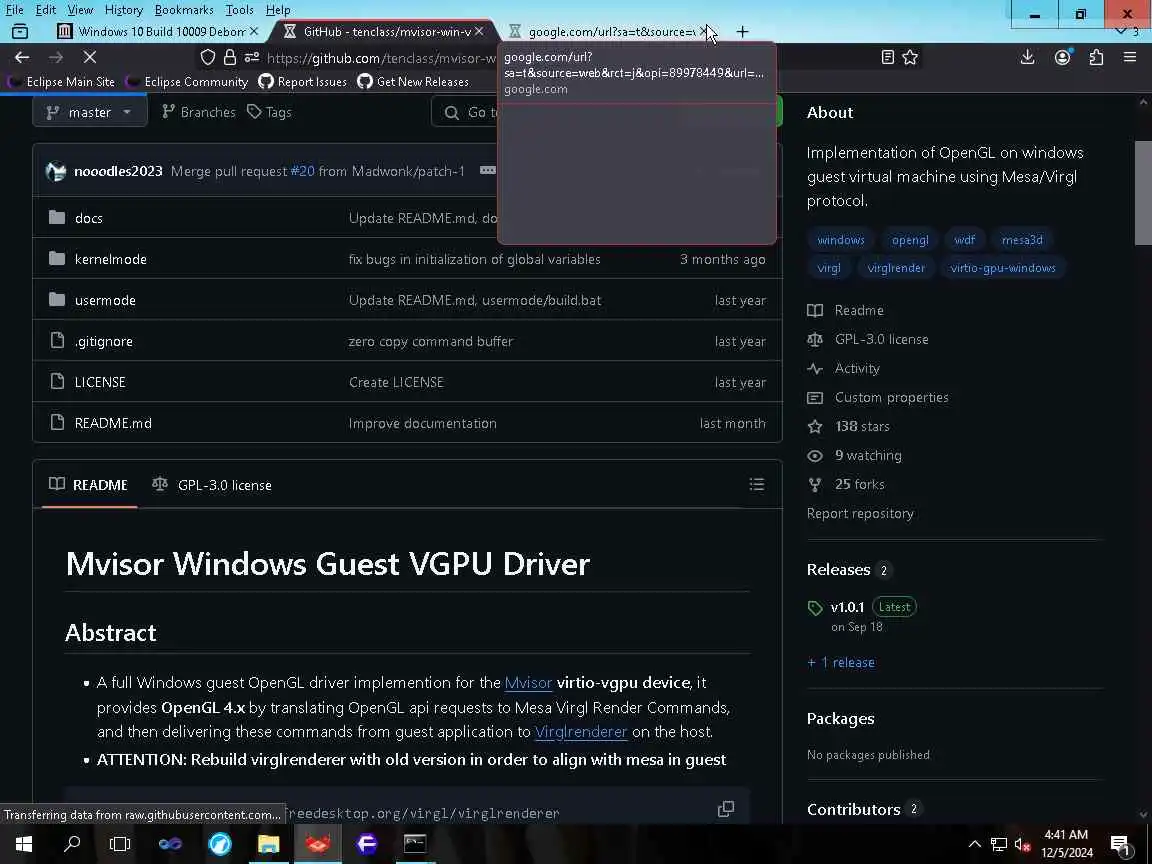Image resolution: width=1152 pixels, height=864 pixels.
Task: Open the View menu
Action: (x=80, y=10)
